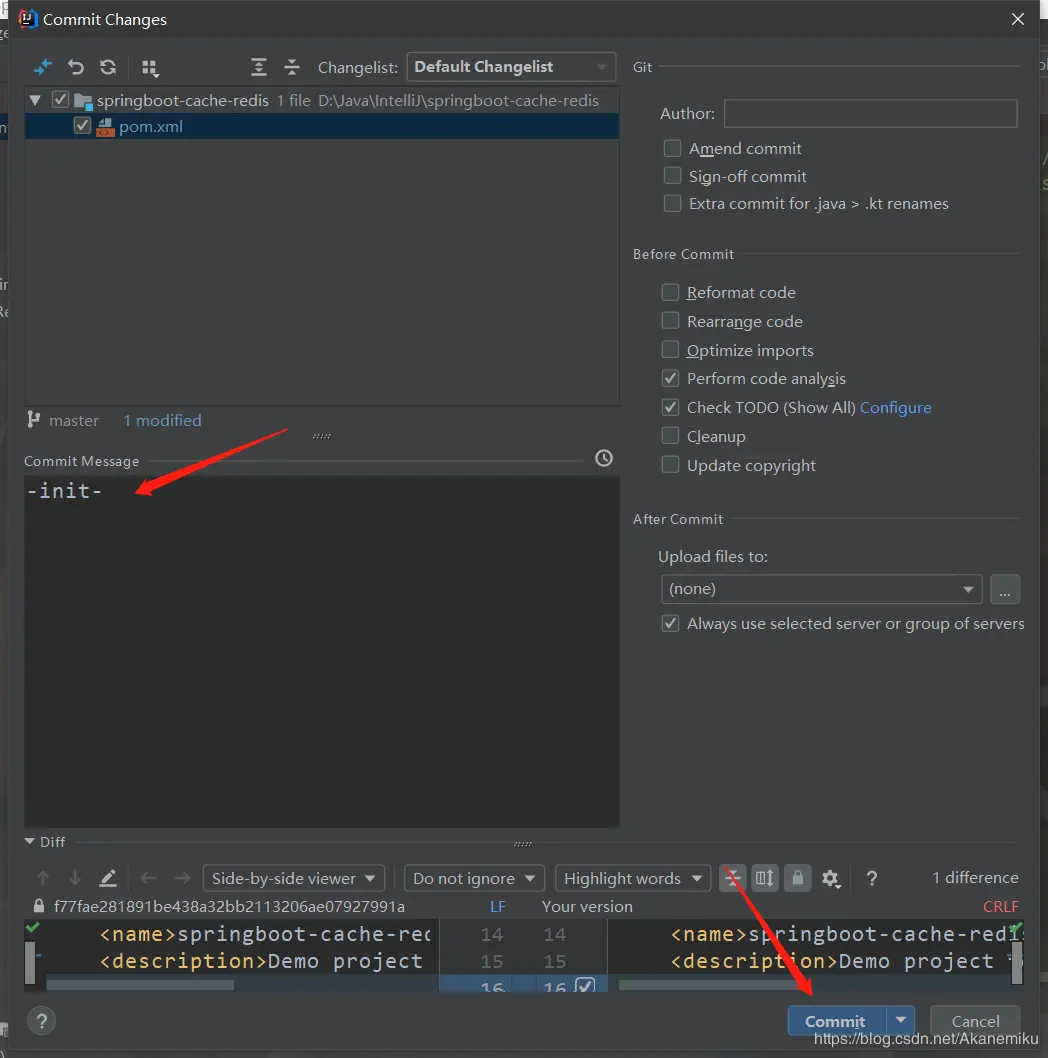The width and height of the screenshot is (1048, 1058).
Task: Open diff settings gear icon
Action: click(830, 878)
